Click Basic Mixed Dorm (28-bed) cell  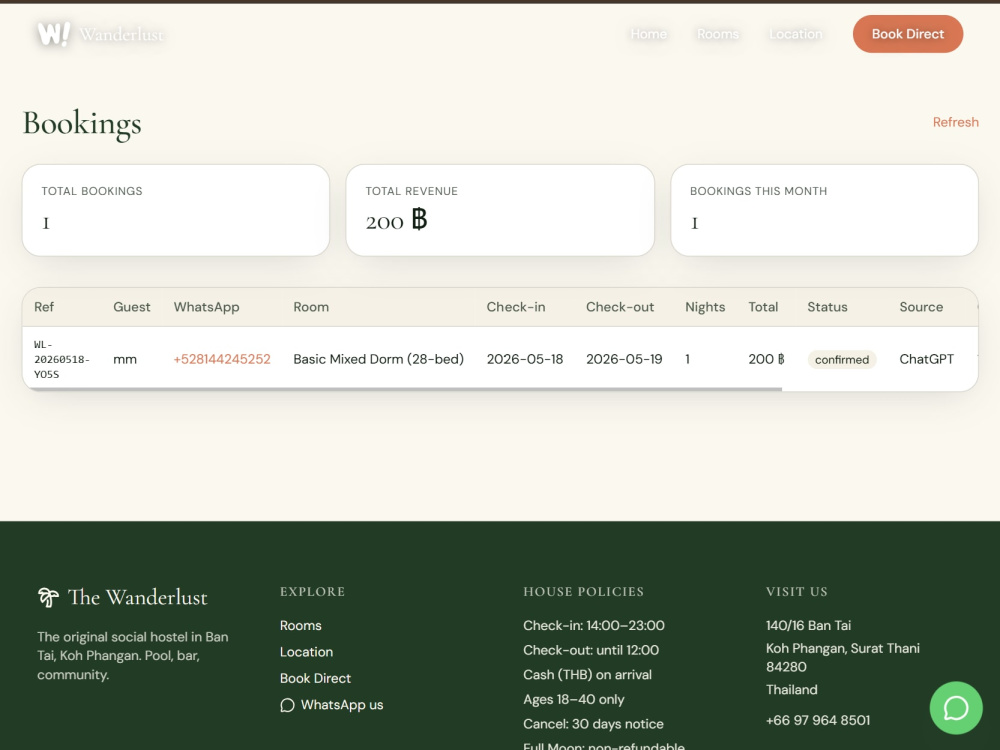[x=378, y=359]
